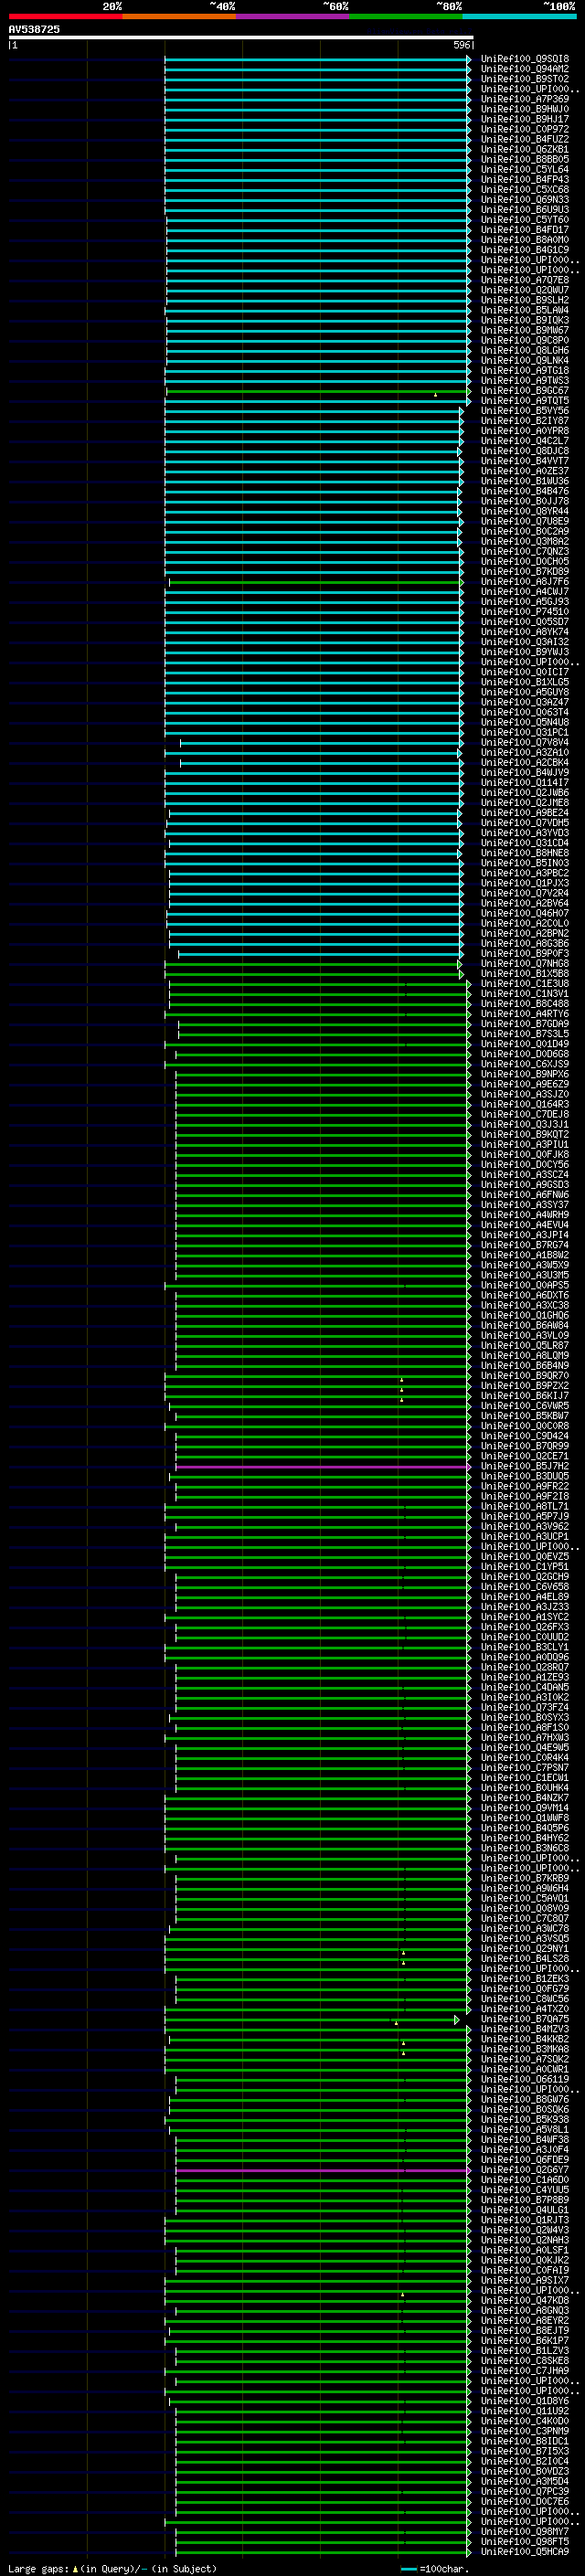Select hit label UniRef100_C6VWR5
Viewport: 585px width, 2576px height.
pyautogui.click(x=525, y=1406)
